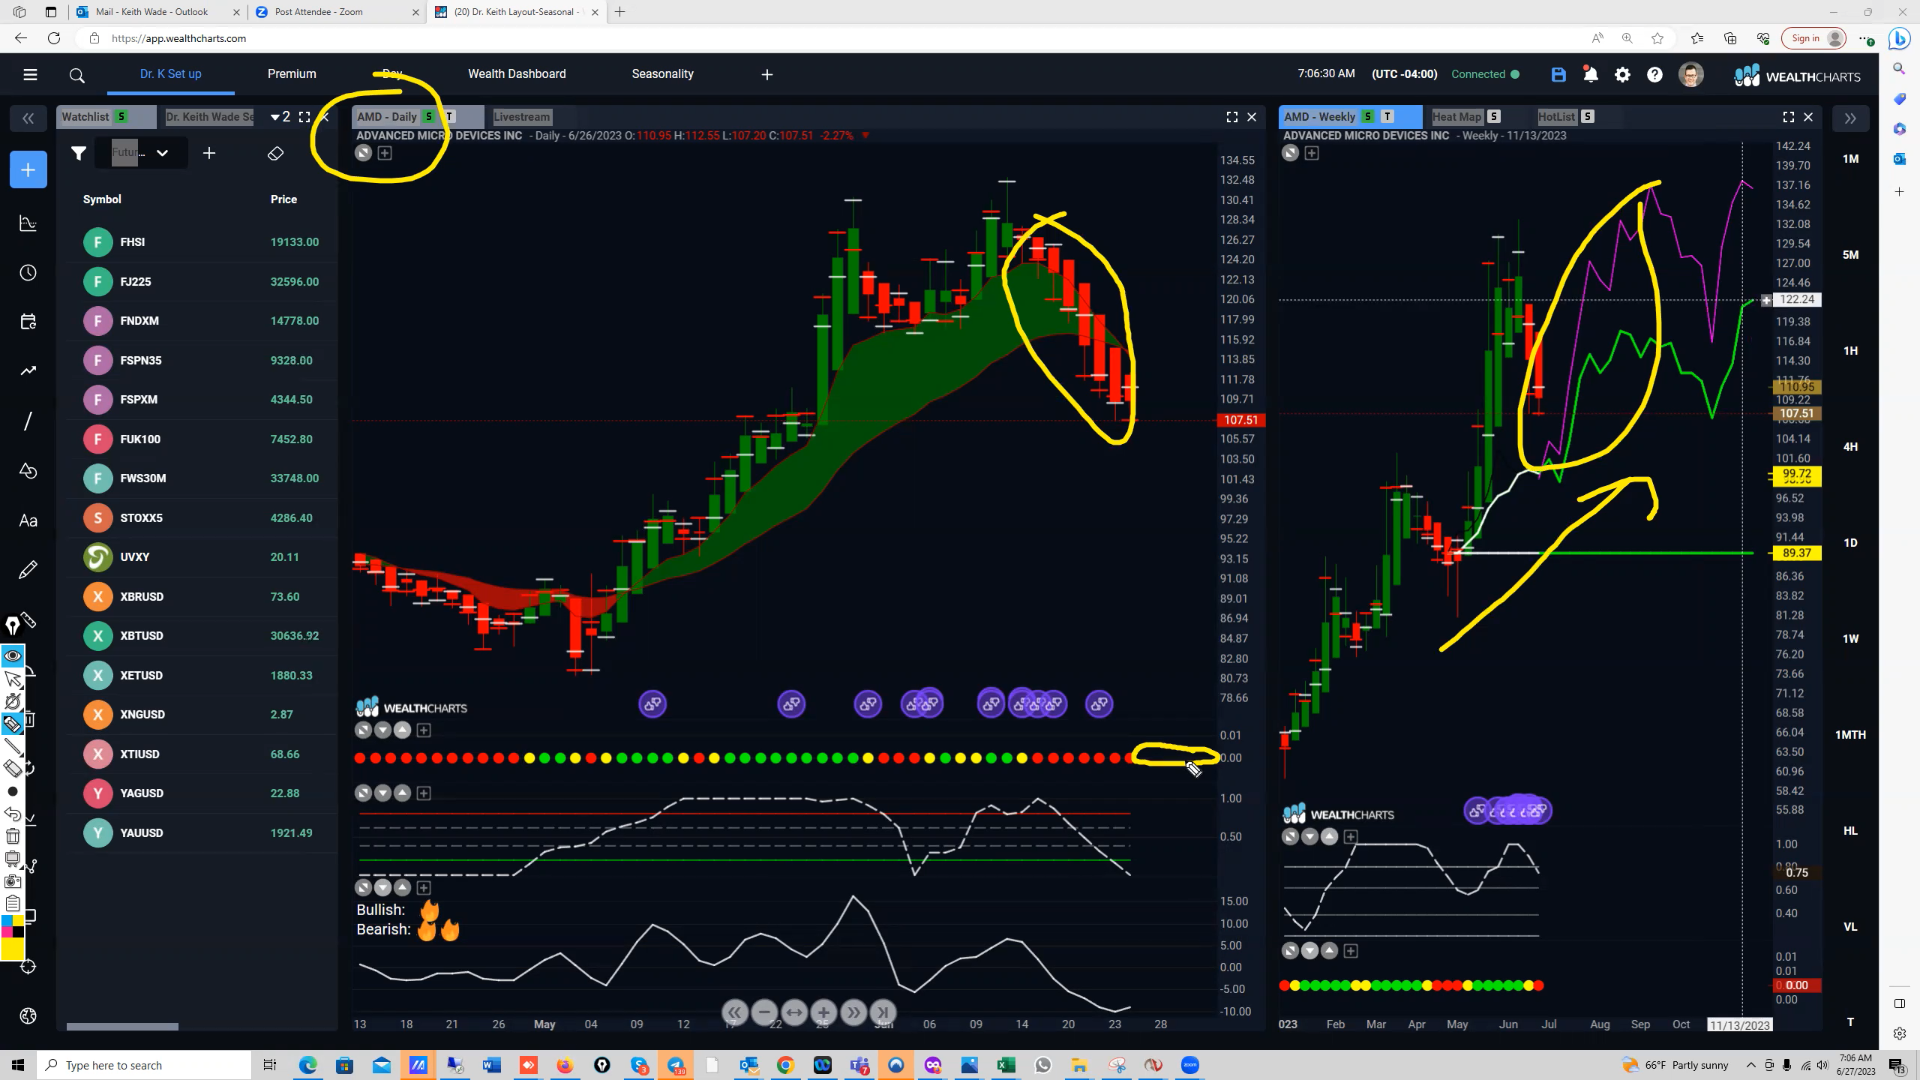Image resolution: width=1920 pixels, height=1080 pixels.
Task: Add indicator with plus box on weekly chart
Action: tap(1312, 153)
